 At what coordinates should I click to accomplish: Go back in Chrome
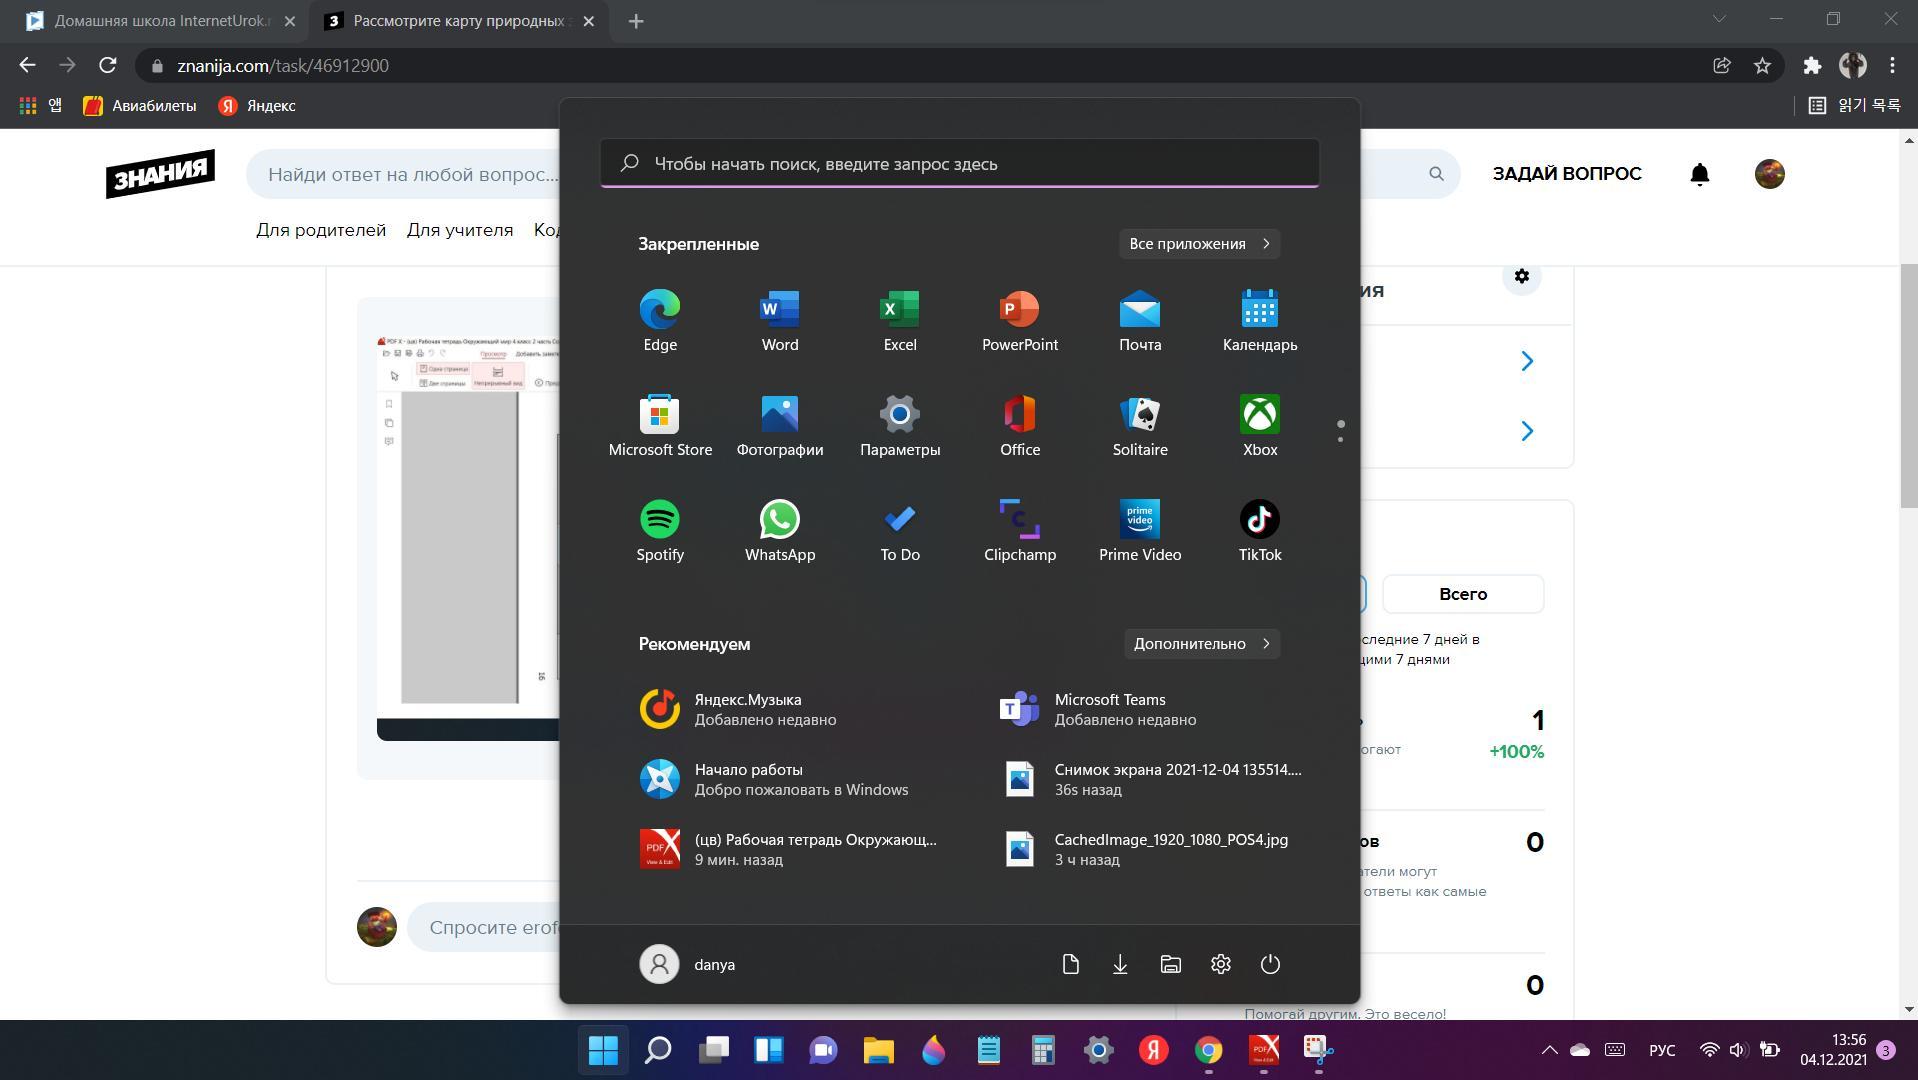27,66
